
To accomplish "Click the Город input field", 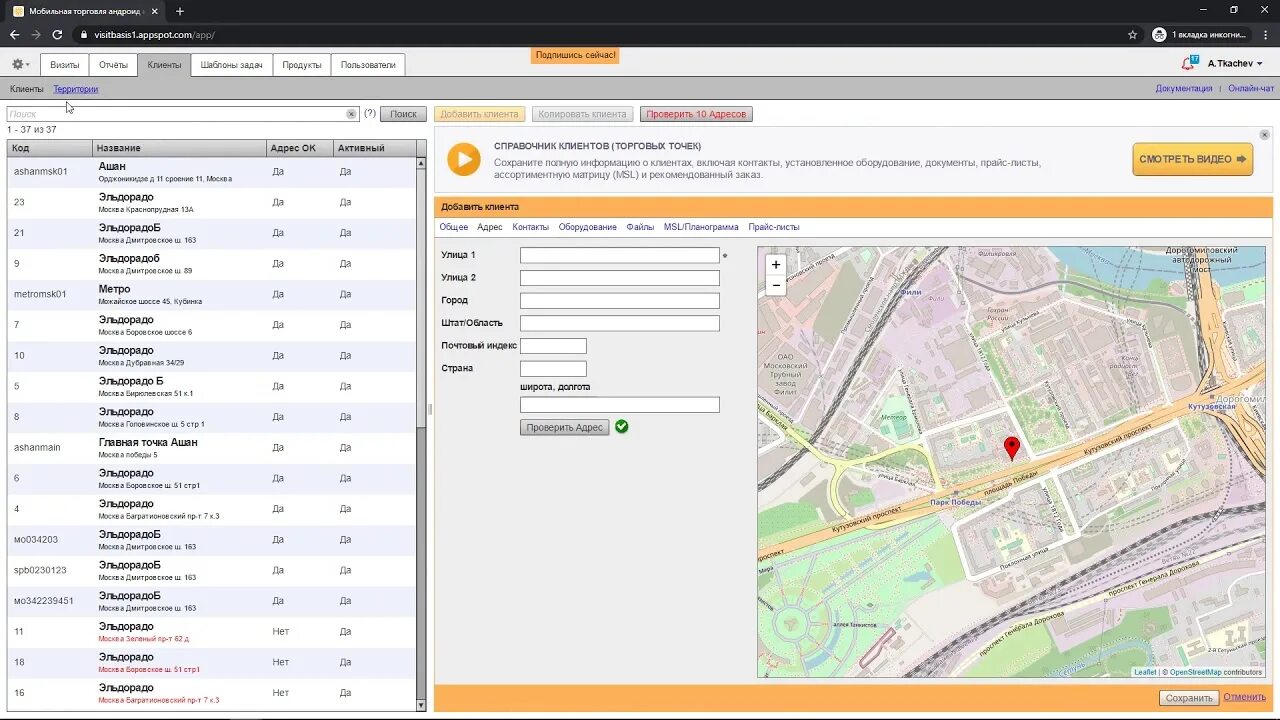I will 620,301.
